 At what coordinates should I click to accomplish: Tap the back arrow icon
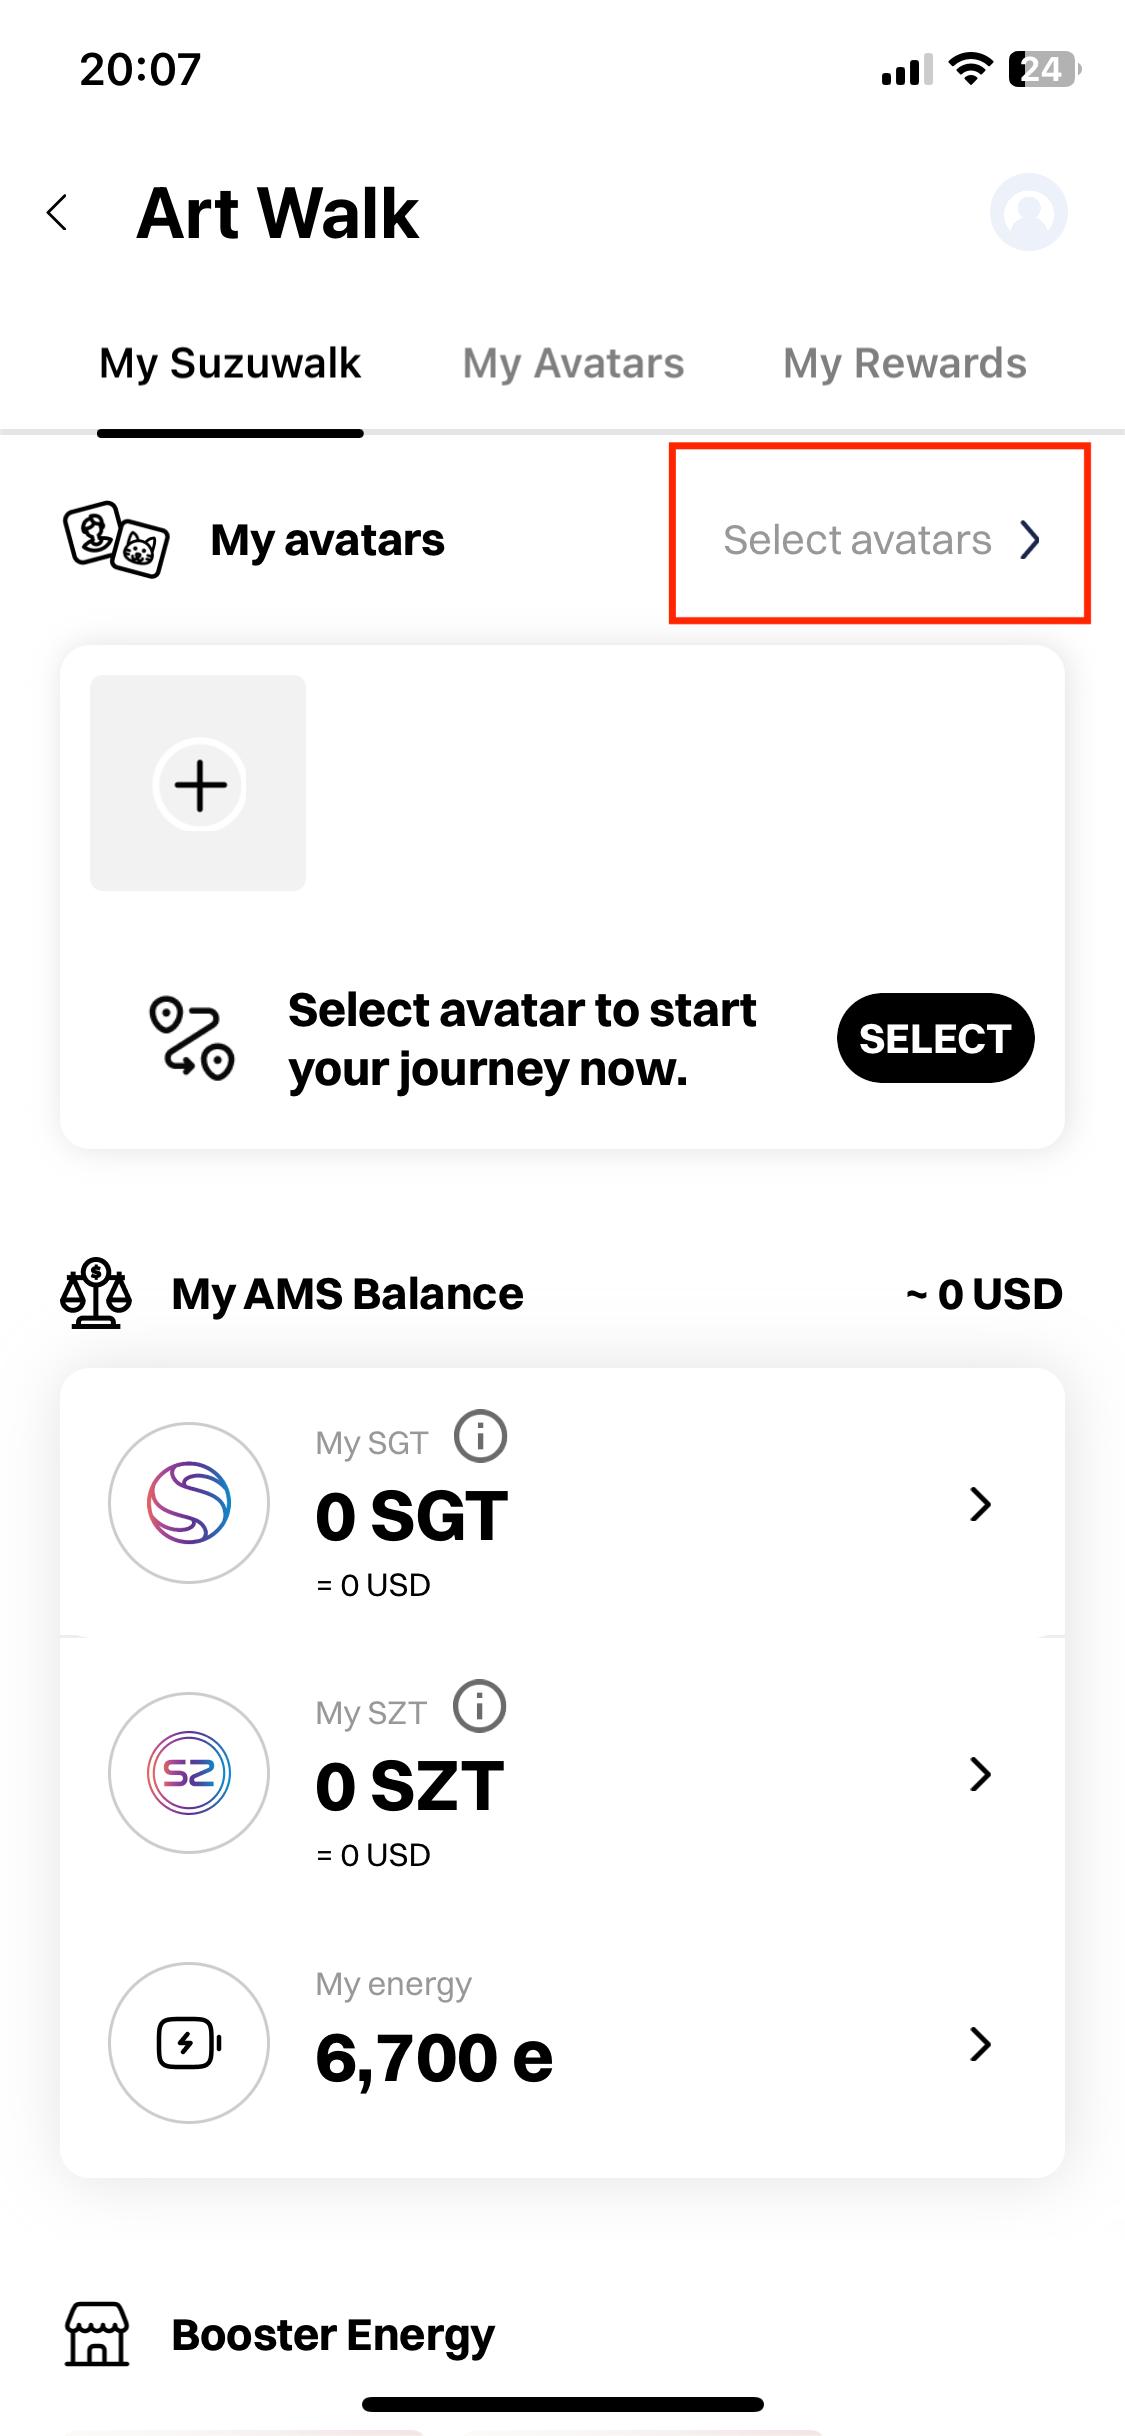pyautogui.click(x=58, y=213)
